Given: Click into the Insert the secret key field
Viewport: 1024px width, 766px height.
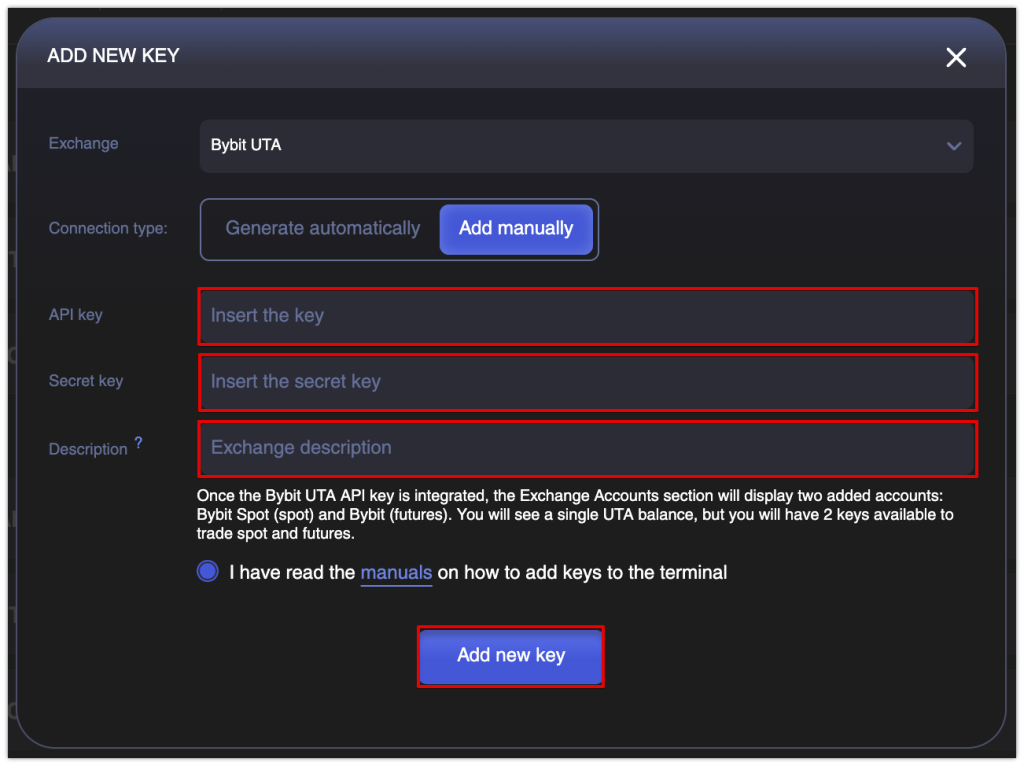Looking at the screenshot, I should coord(587,382).
